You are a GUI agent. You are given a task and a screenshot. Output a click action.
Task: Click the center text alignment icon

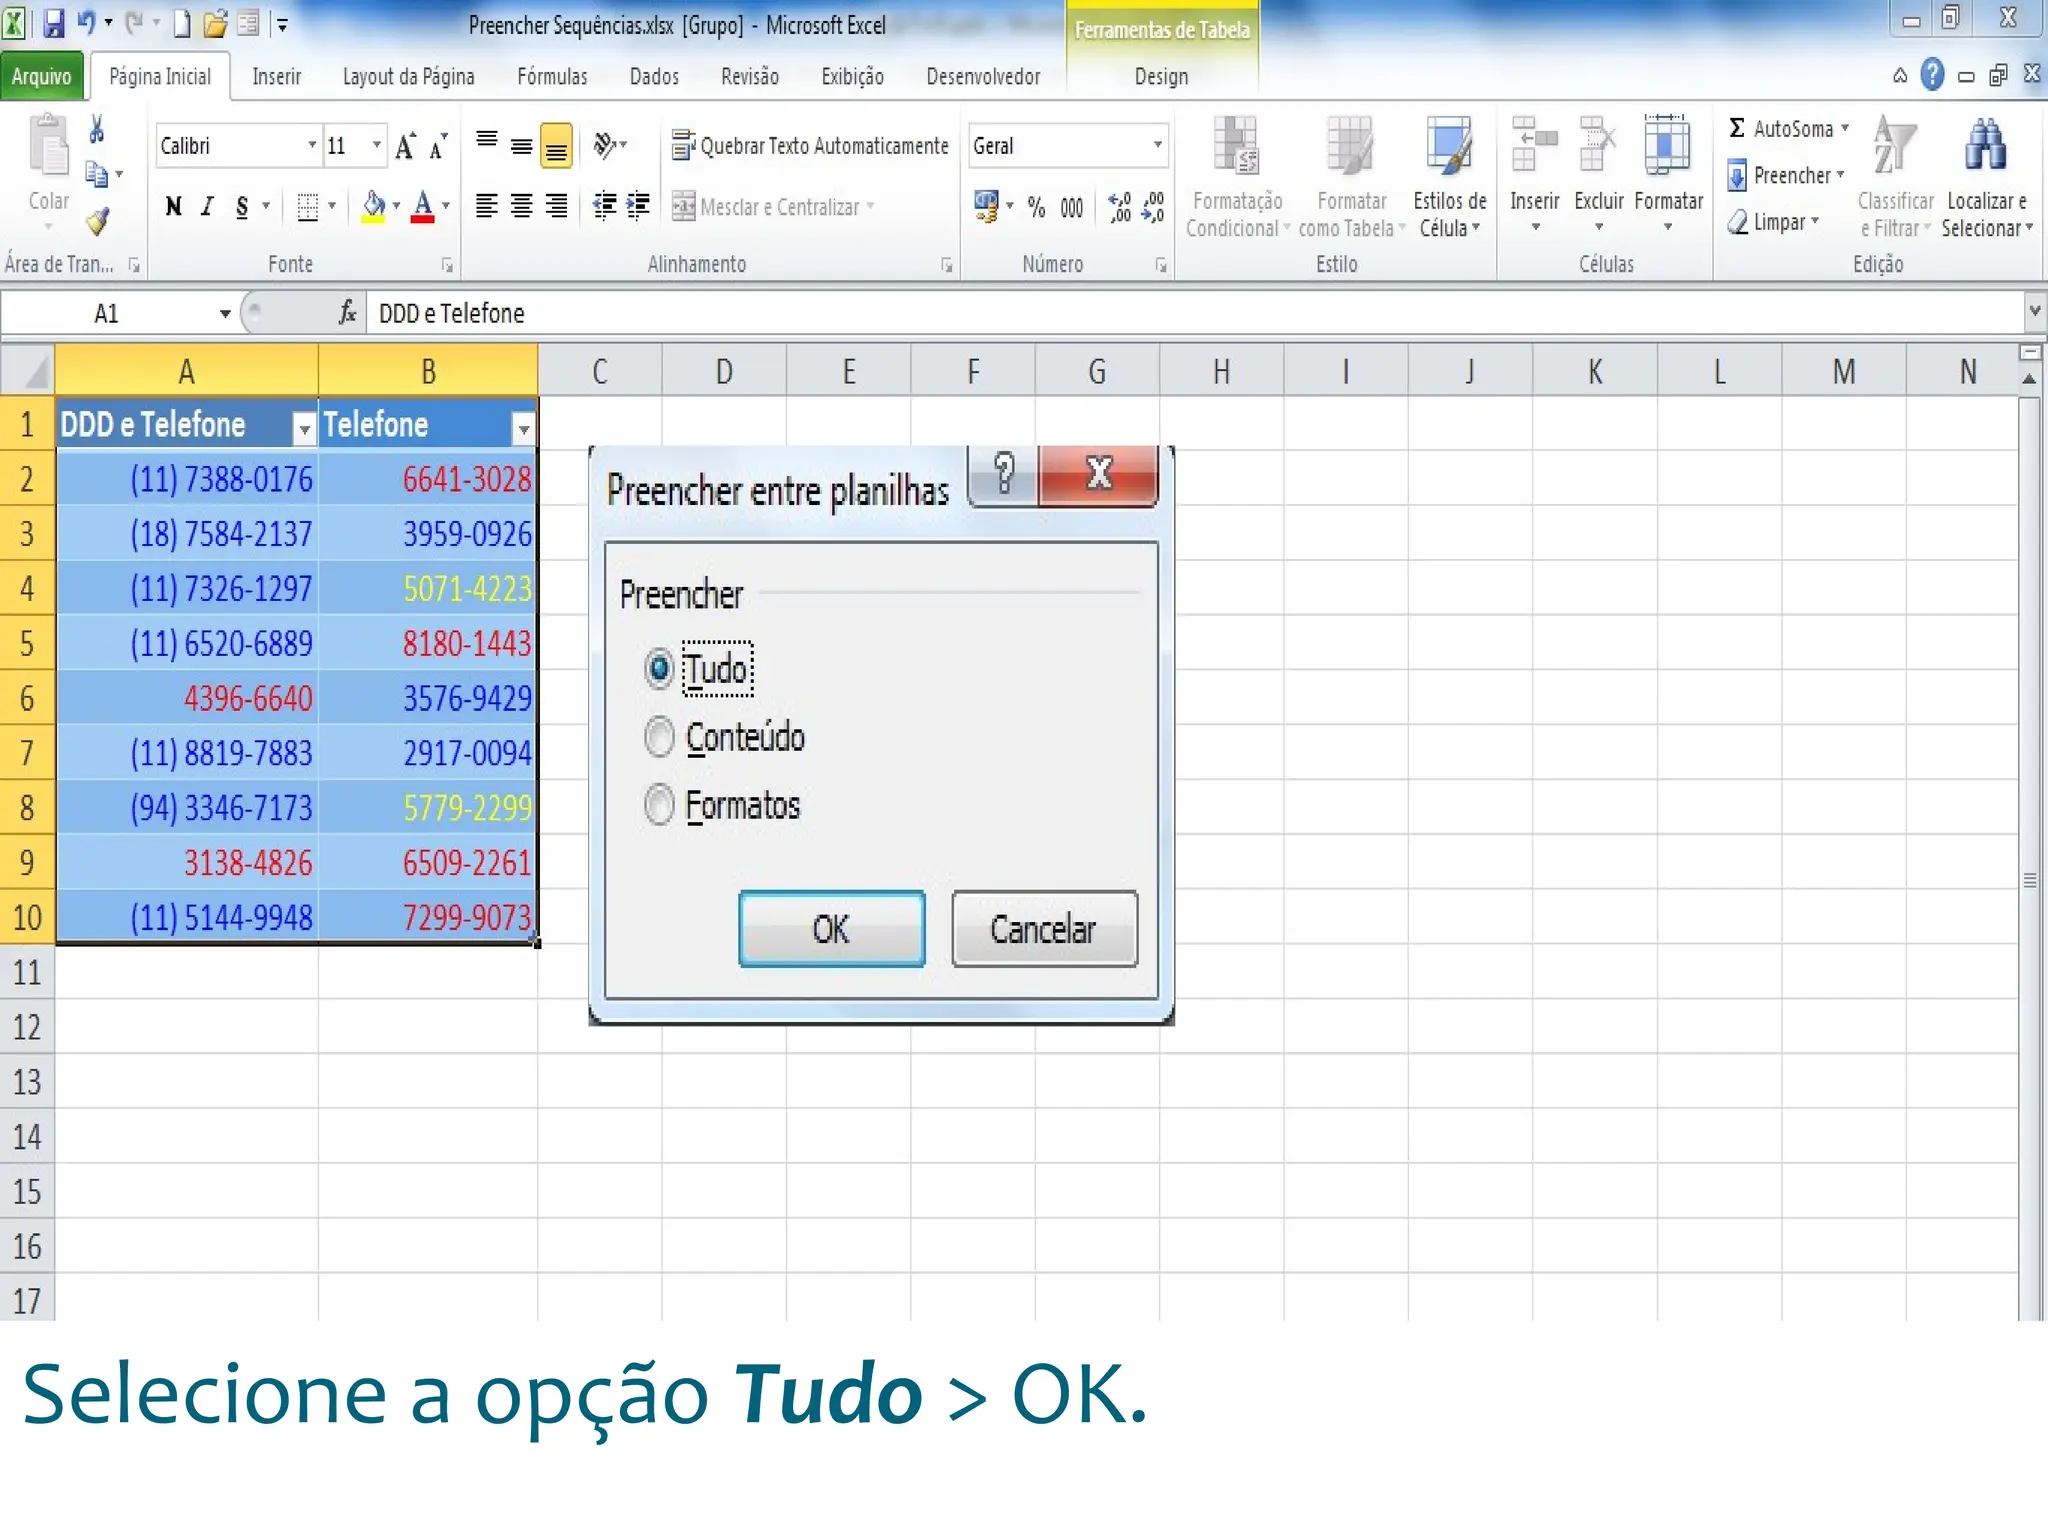pos(521,207)
